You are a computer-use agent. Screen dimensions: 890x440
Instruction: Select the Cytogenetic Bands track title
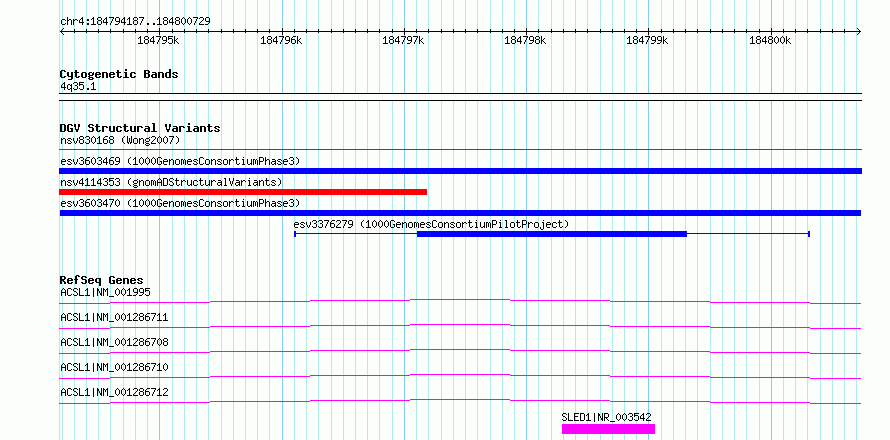pos(119,74)
